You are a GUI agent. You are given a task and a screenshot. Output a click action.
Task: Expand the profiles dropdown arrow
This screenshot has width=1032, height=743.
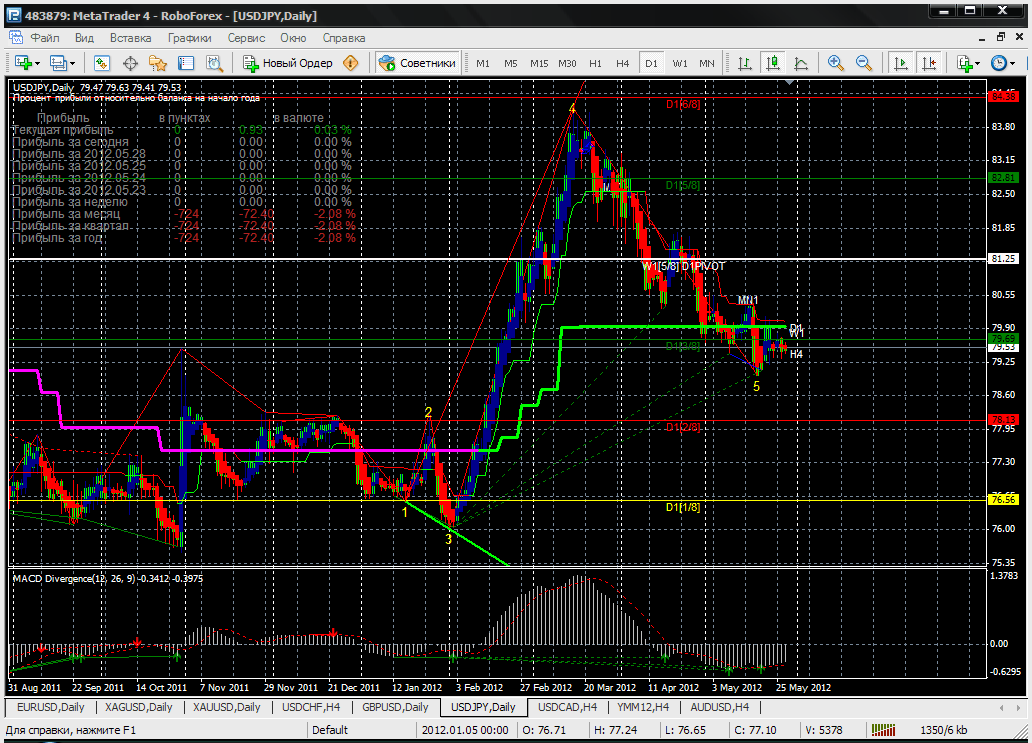pos(72,63)
